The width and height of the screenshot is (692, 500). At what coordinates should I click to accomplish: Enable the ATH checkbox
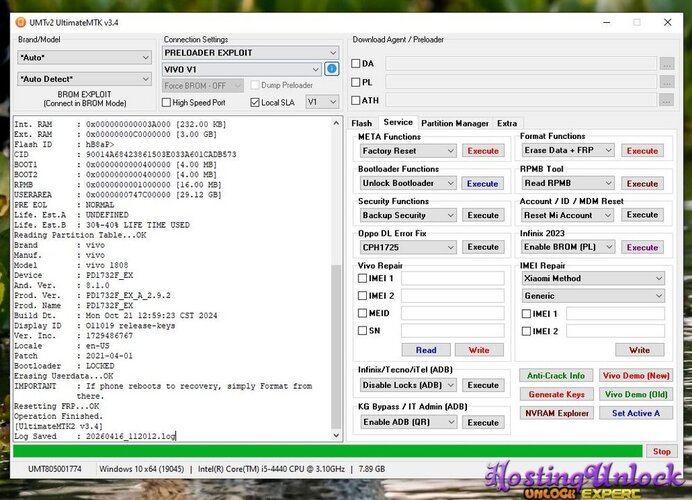click(356, 100)
